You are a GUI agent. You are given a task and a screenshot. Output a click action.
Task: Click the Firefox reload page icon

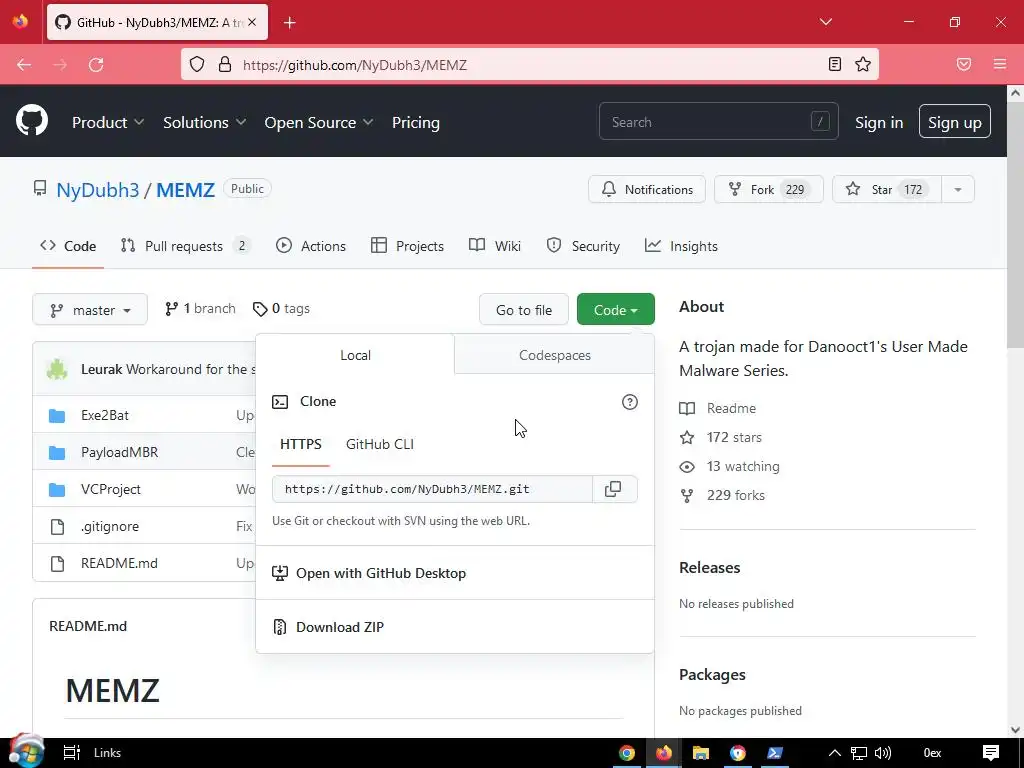coord(96,65)
